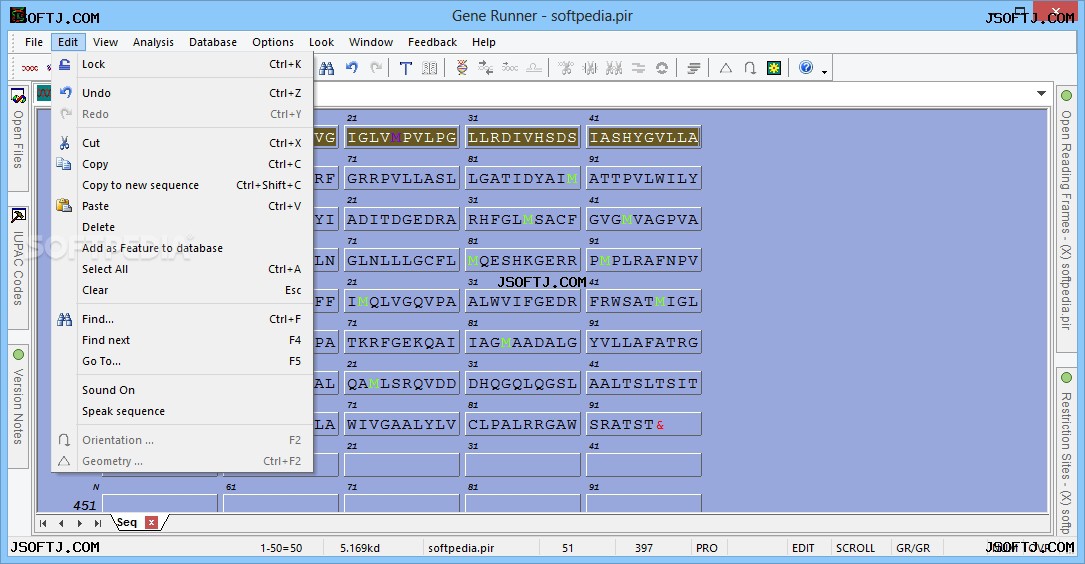The image size is (1085, 564).
Task: Switch to the Seq sheet tab
Action: point(127,522)
